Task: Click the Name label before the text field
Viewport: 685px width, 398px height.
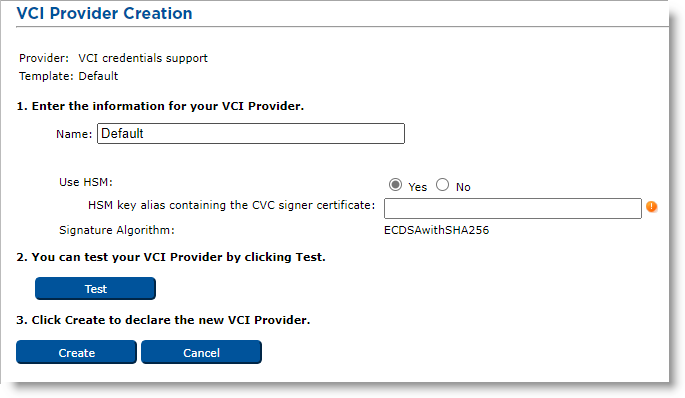Action: (74, 134)
